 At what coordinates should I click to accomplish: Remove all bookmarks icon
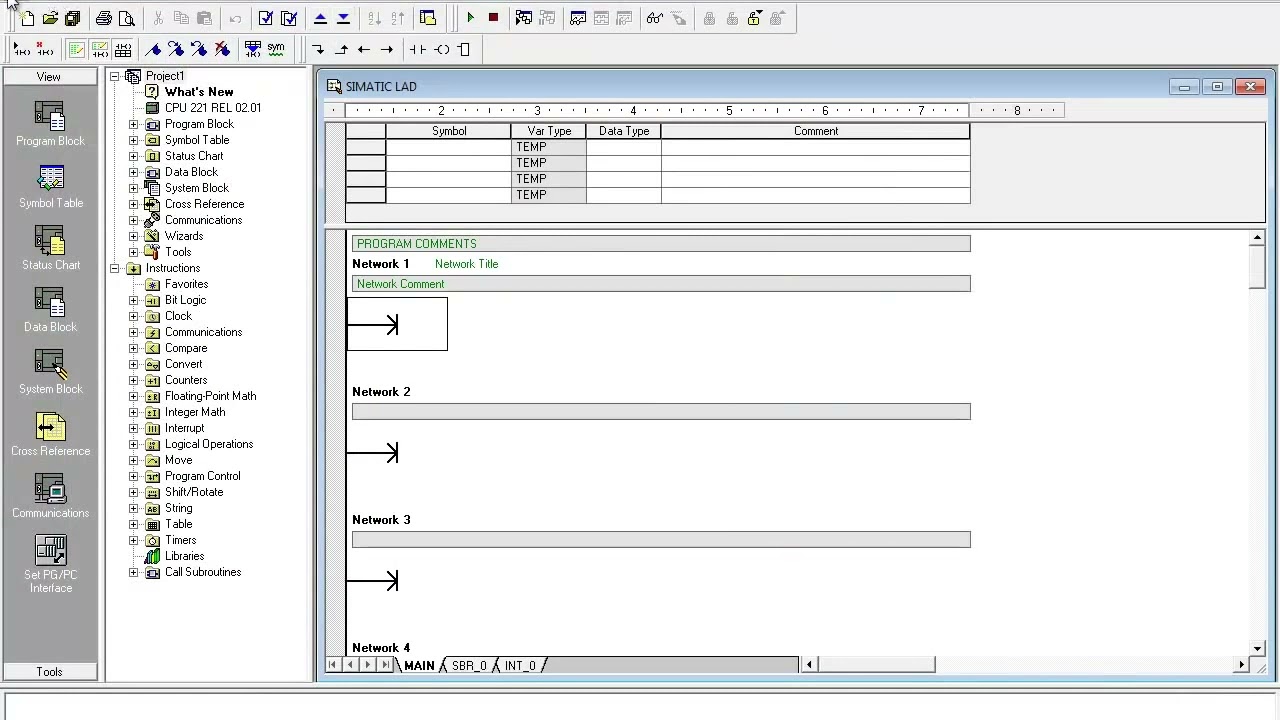pyautogui.click(x=222, y=49)
